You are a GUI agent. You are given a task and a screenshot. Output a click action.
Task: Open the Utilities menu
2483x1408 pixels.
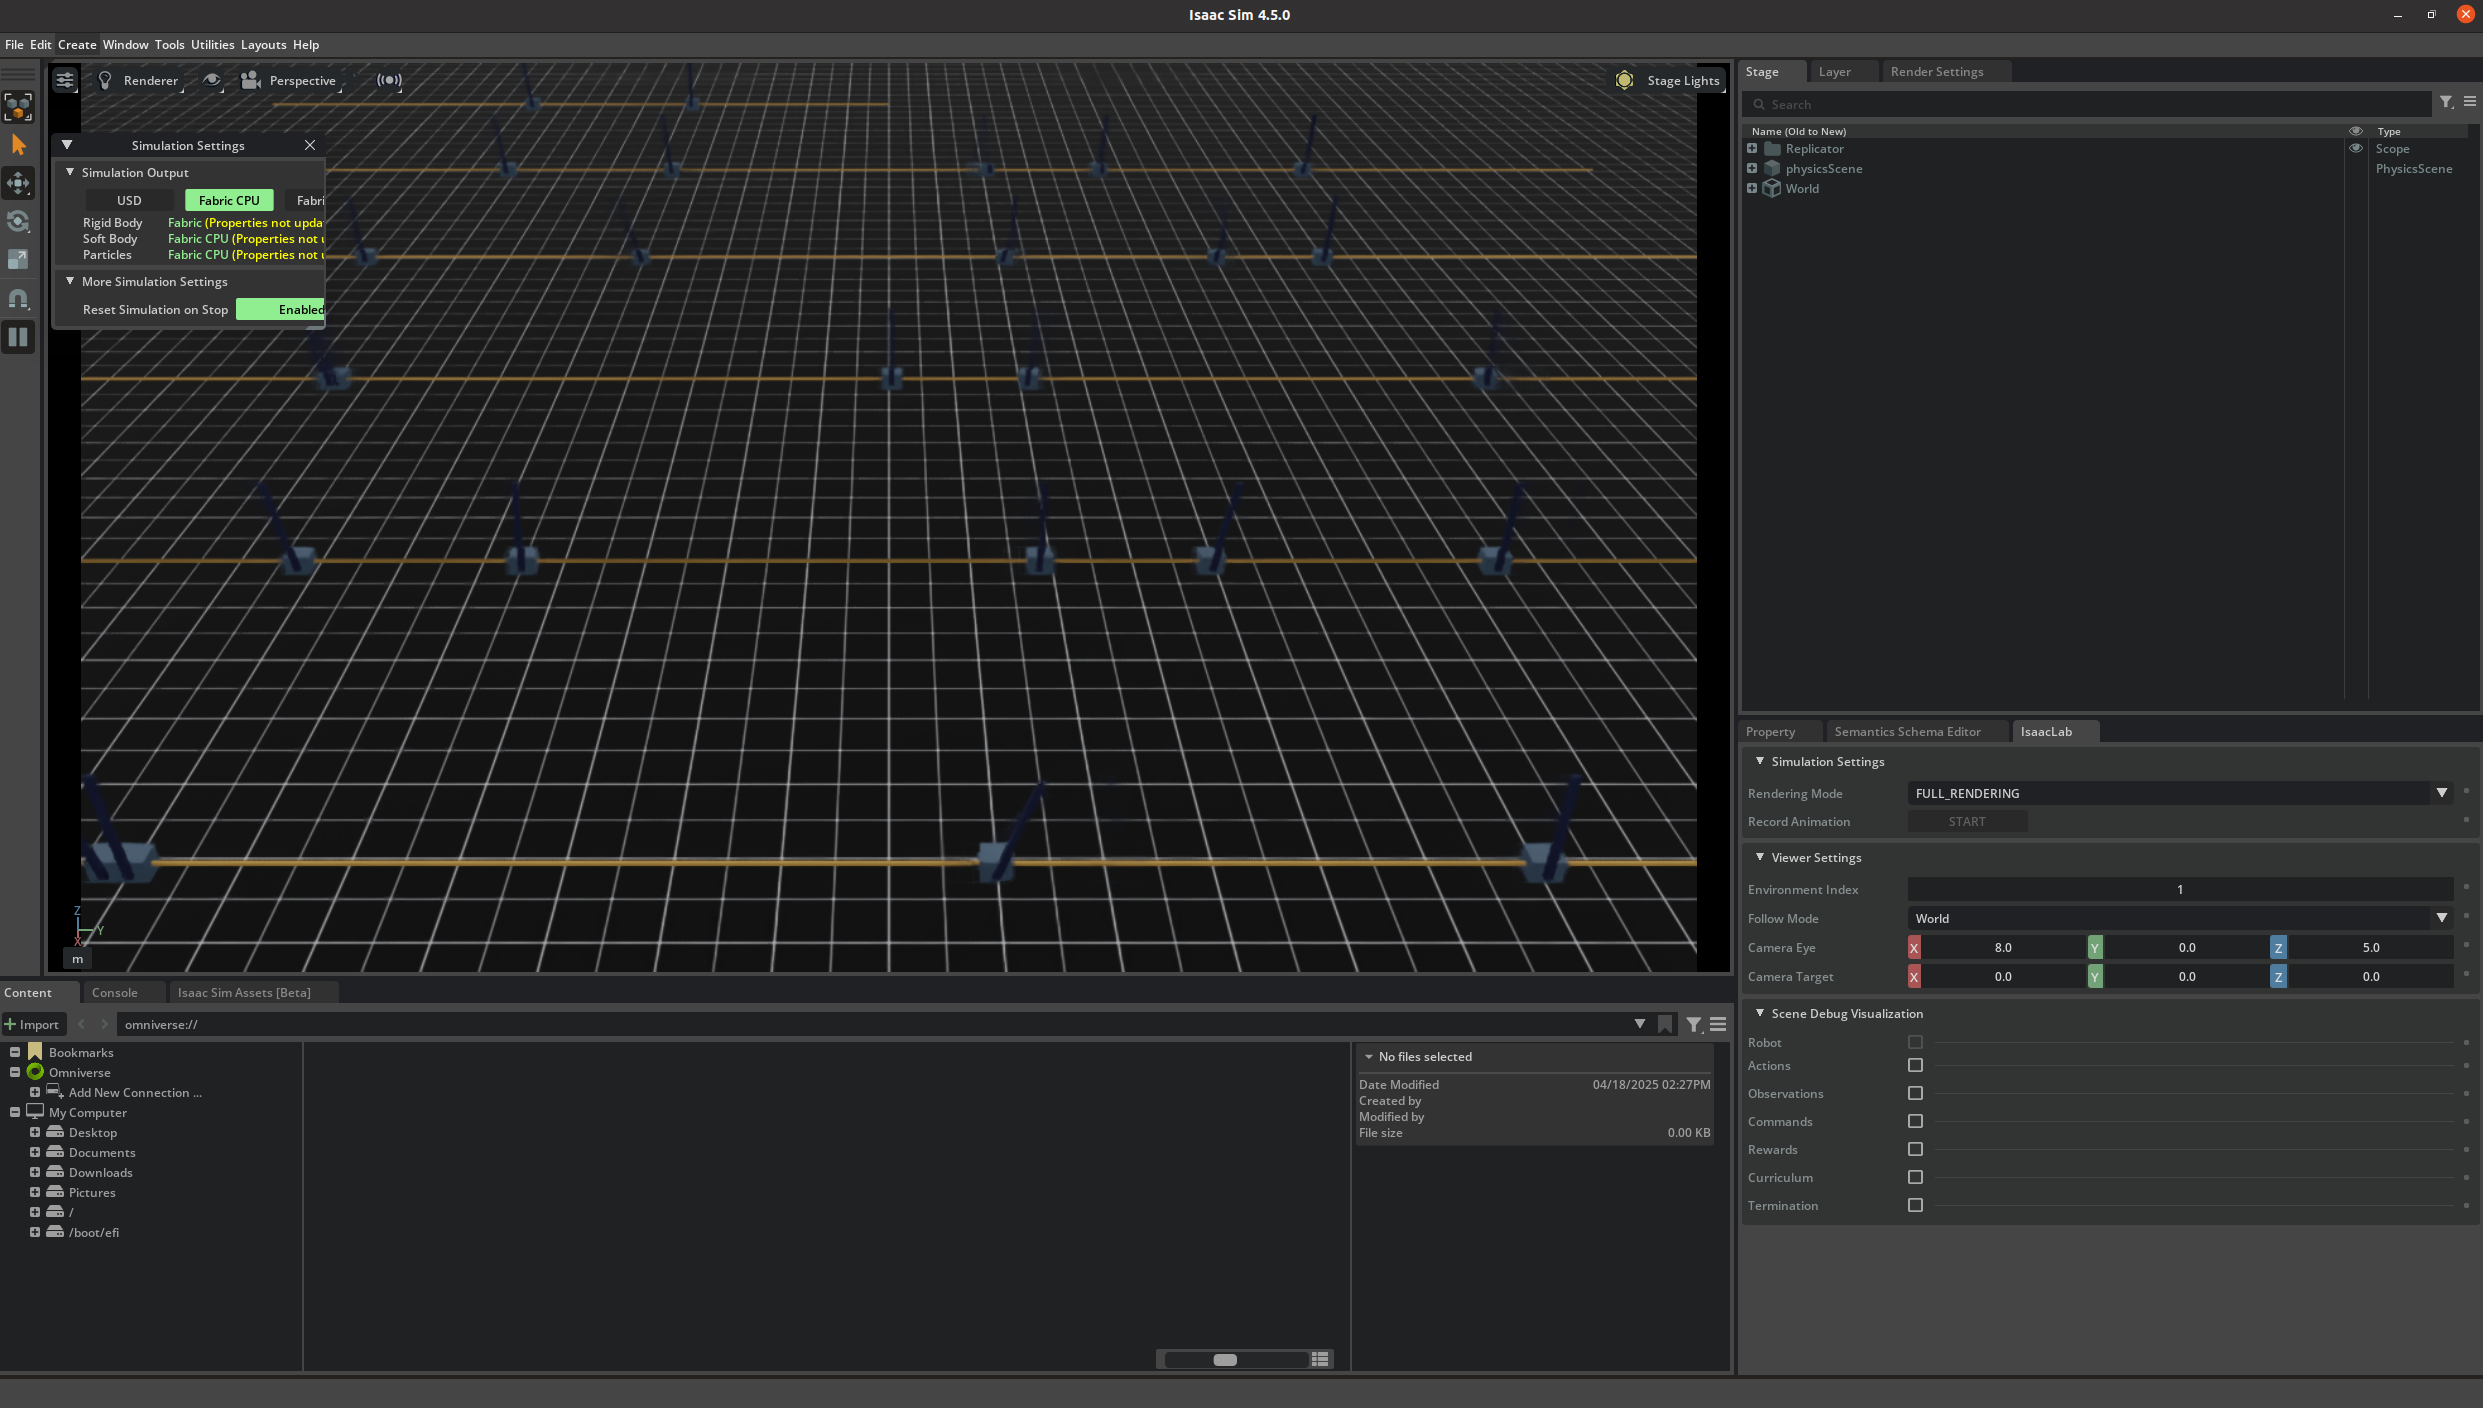(x=212, y=45)
